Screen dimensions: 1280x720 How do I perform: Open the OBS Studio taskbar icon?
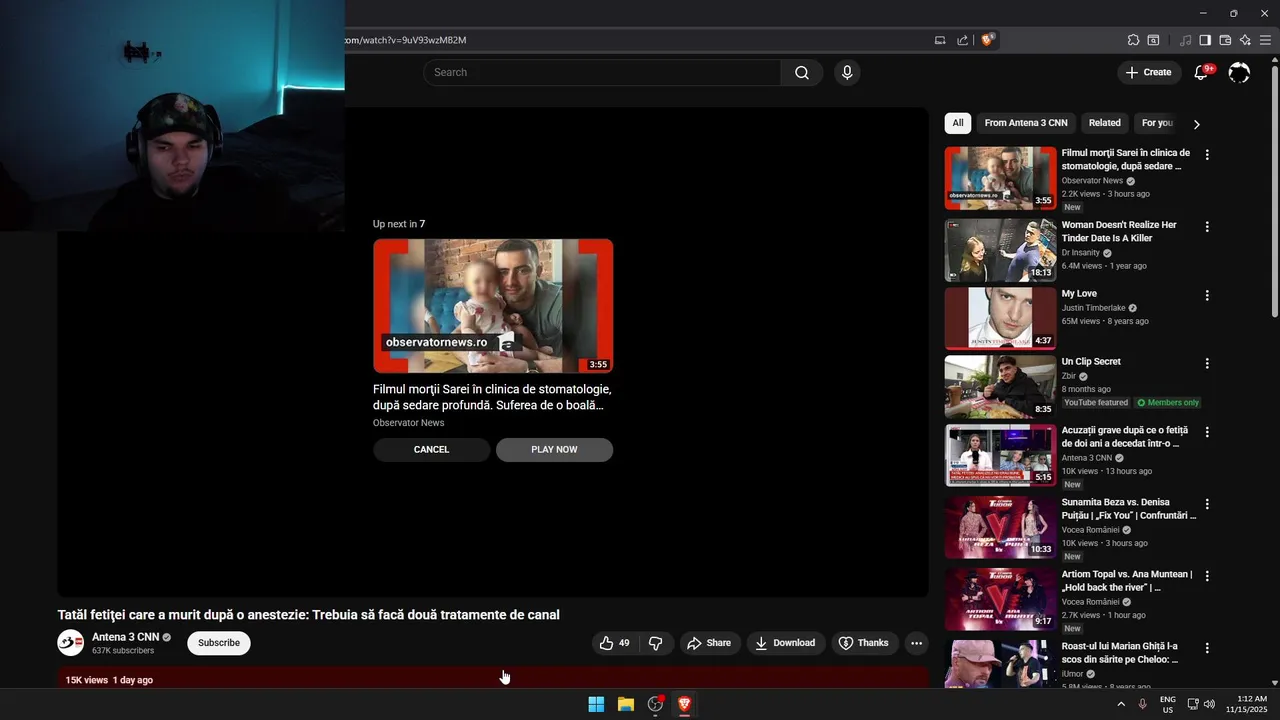[x=655, y=704]
